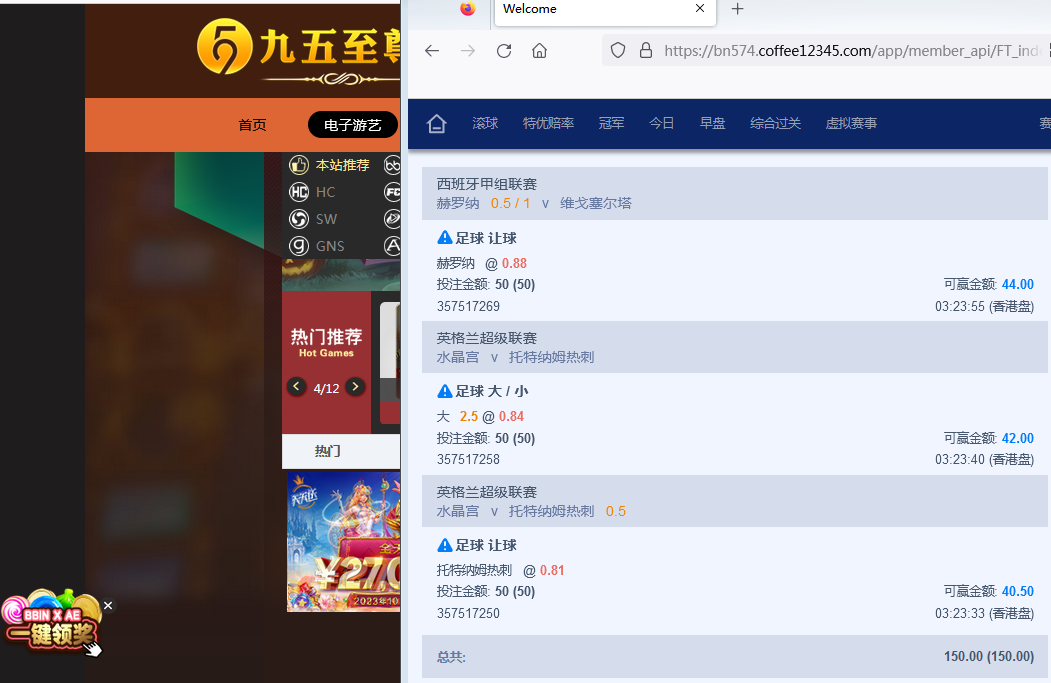
Task: Go back with the browser back arrow
Action: click(432, 51)
